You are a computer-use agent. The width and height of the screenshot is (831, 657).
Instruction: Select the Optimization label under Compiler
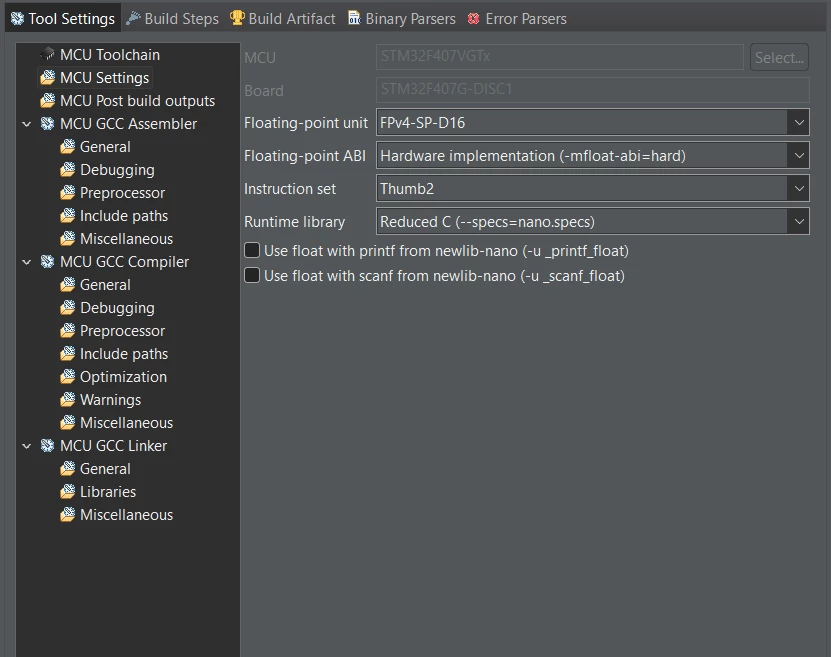123,377
